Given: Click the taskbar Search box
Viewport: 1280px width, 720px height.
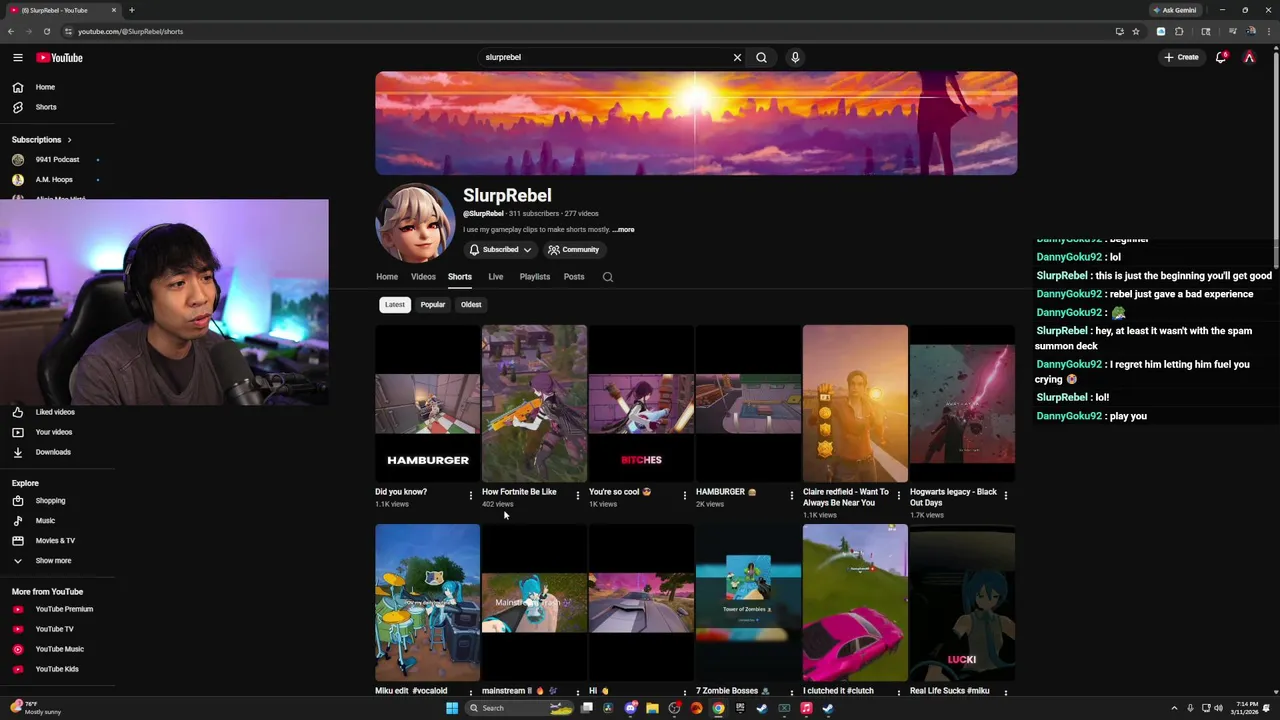Looking at the screenshot, I should 520,708.
